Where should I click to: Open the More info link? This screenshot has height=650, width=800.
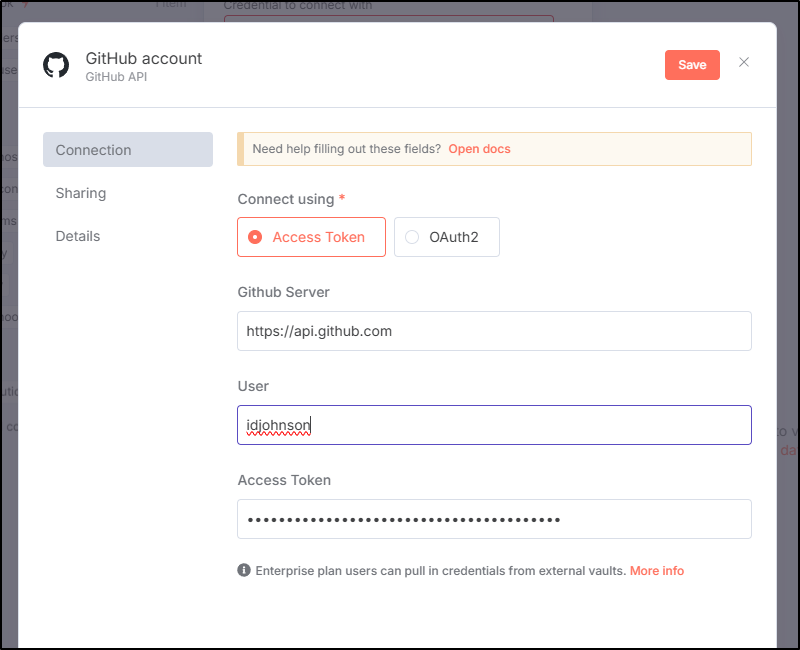657,570
